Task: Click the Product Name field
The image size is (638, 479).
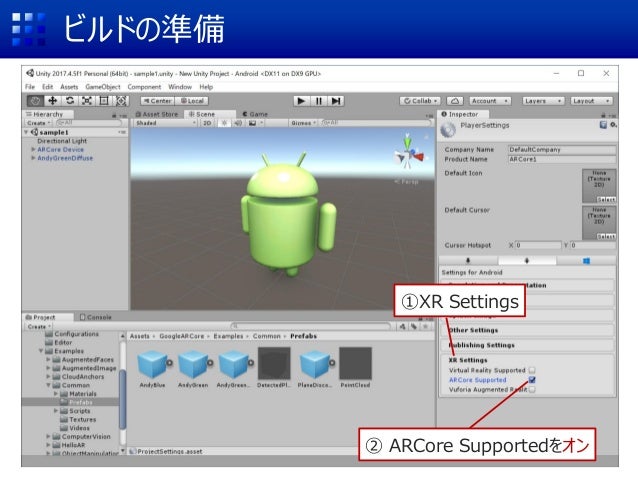Action: tap(562, 159)
